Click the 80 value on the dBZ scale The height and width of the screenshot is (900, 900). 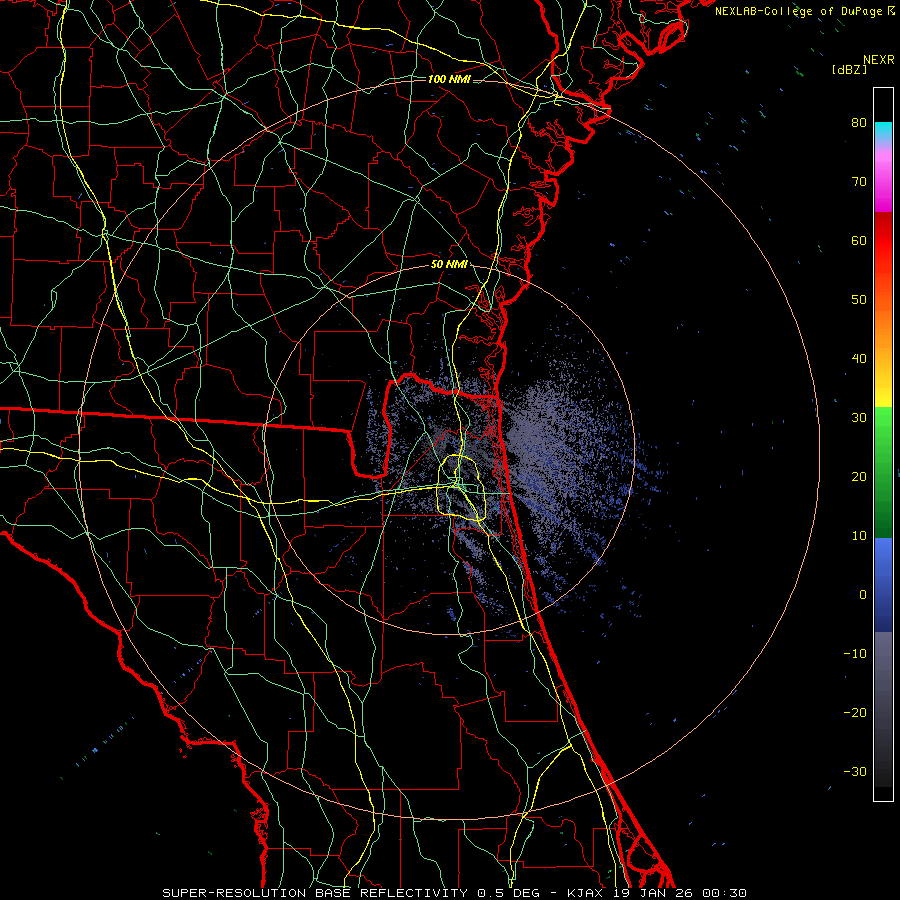pyautogui.click(x=859, y=123)
